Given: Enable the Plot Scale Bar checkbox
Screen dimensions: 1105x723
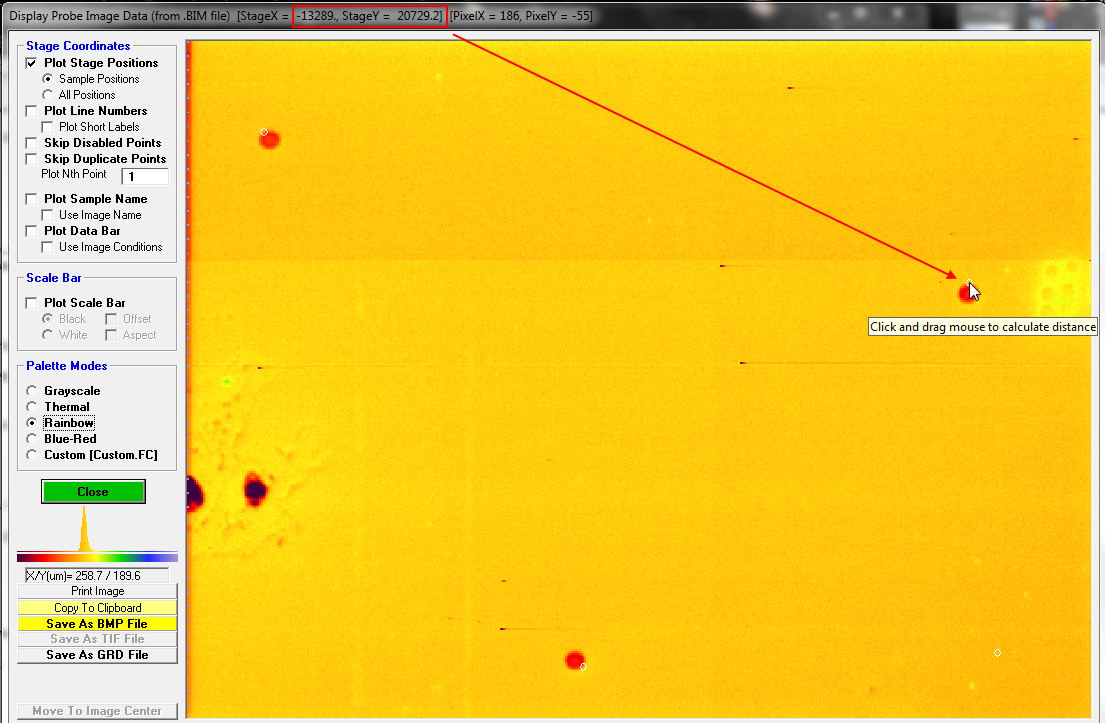Looking at the screenshot, I should click(32, 303).
